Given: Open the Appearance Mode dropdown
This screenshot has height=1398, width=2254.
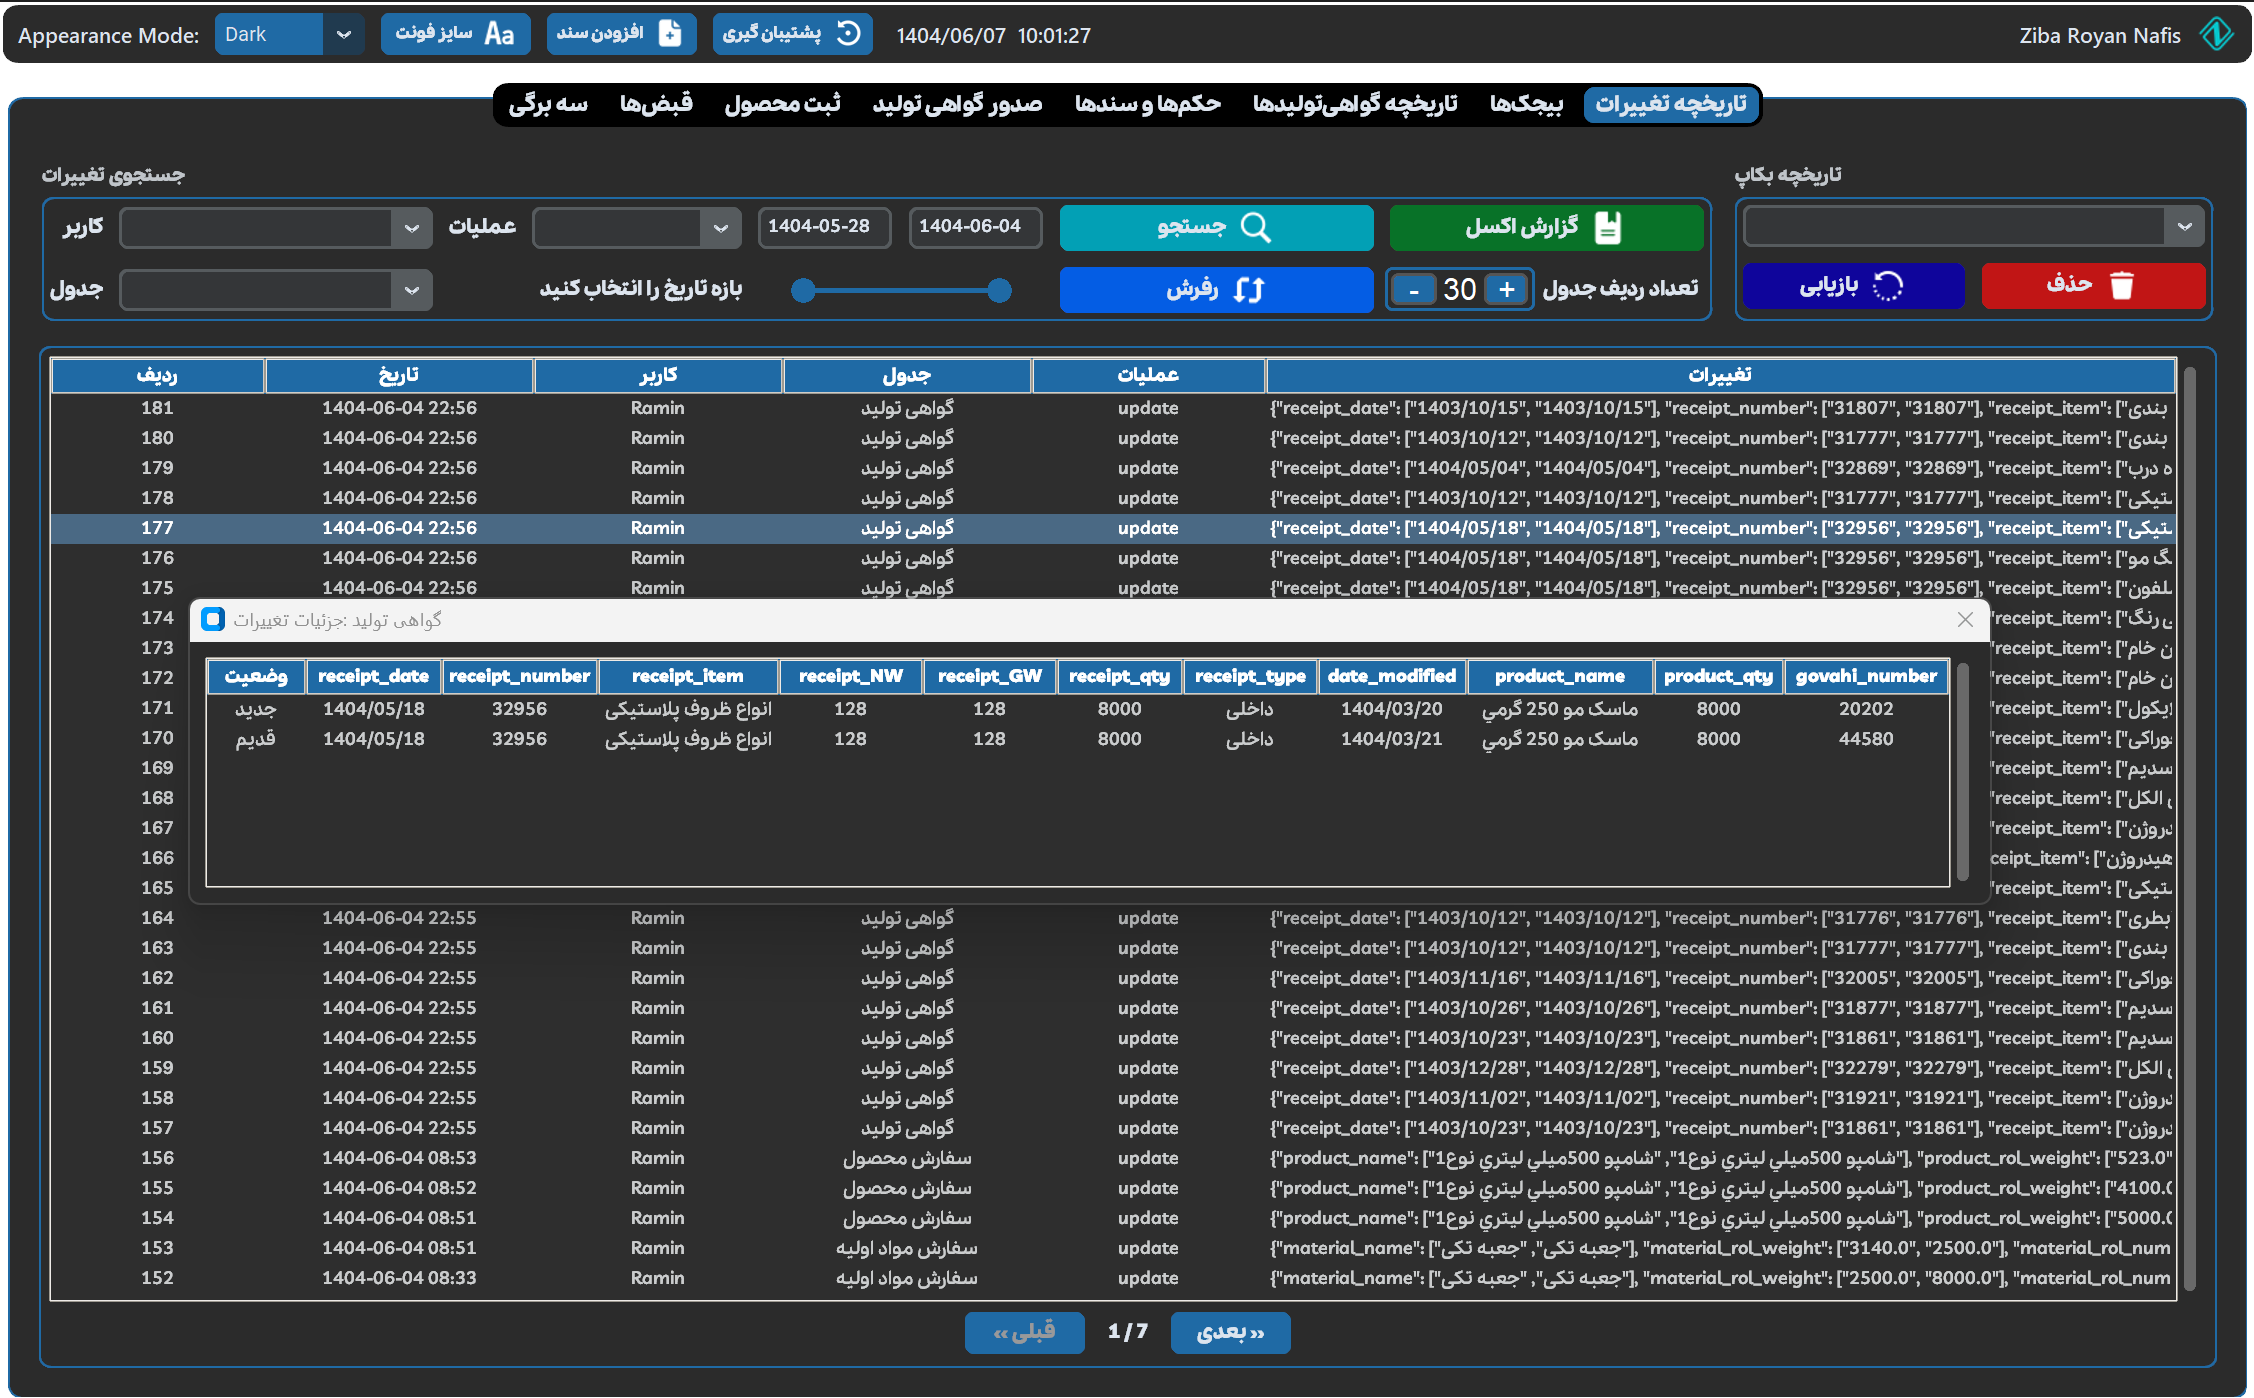Looking at the screenshot, I should coord(343,34).
